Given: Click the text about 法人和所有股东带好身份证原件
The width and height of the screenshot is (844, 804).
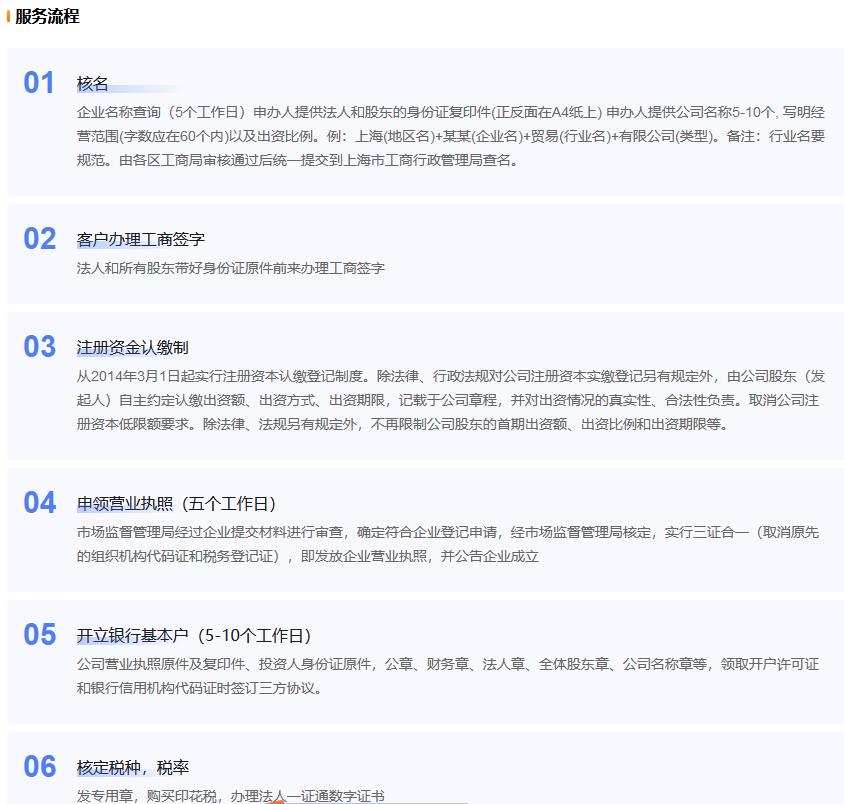Looking at the screenshot, I should click(x=231, y=268).
